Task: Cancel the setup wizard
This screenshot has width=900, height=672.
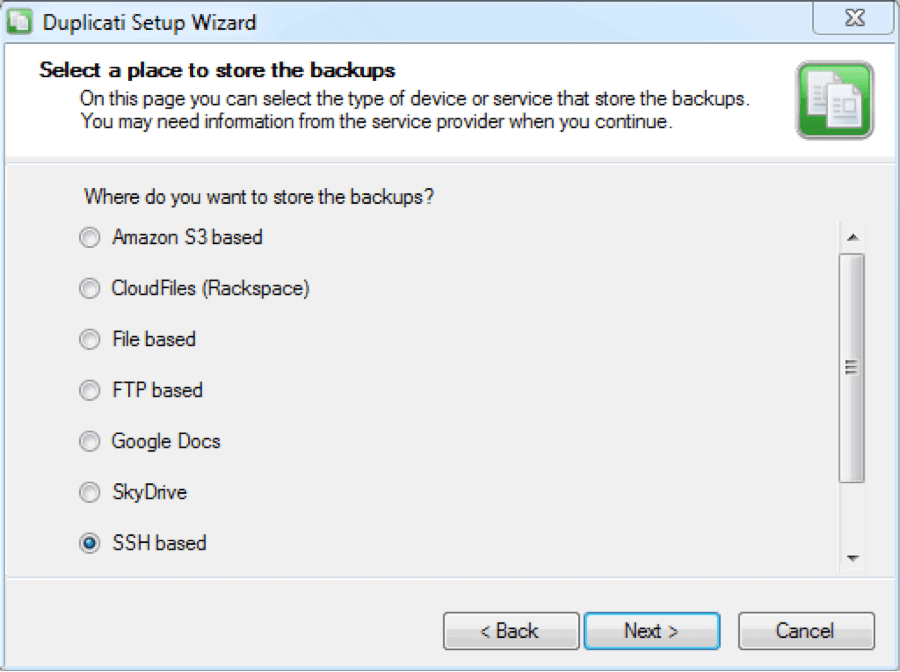Action: pos(806,631)
